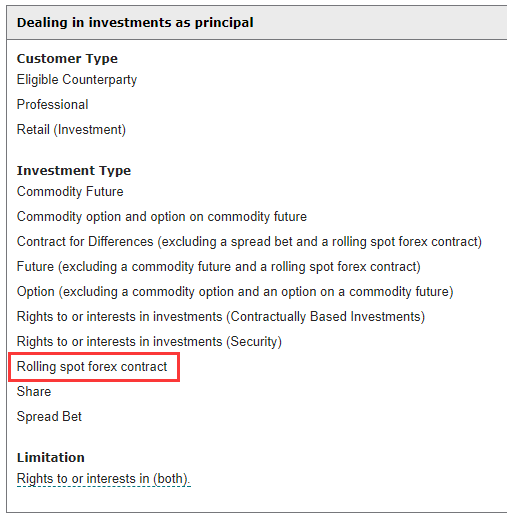The width and height of the screenshot is (507, 517).
Task: Click Retail (Investment) entry
Action: point(71,130)
